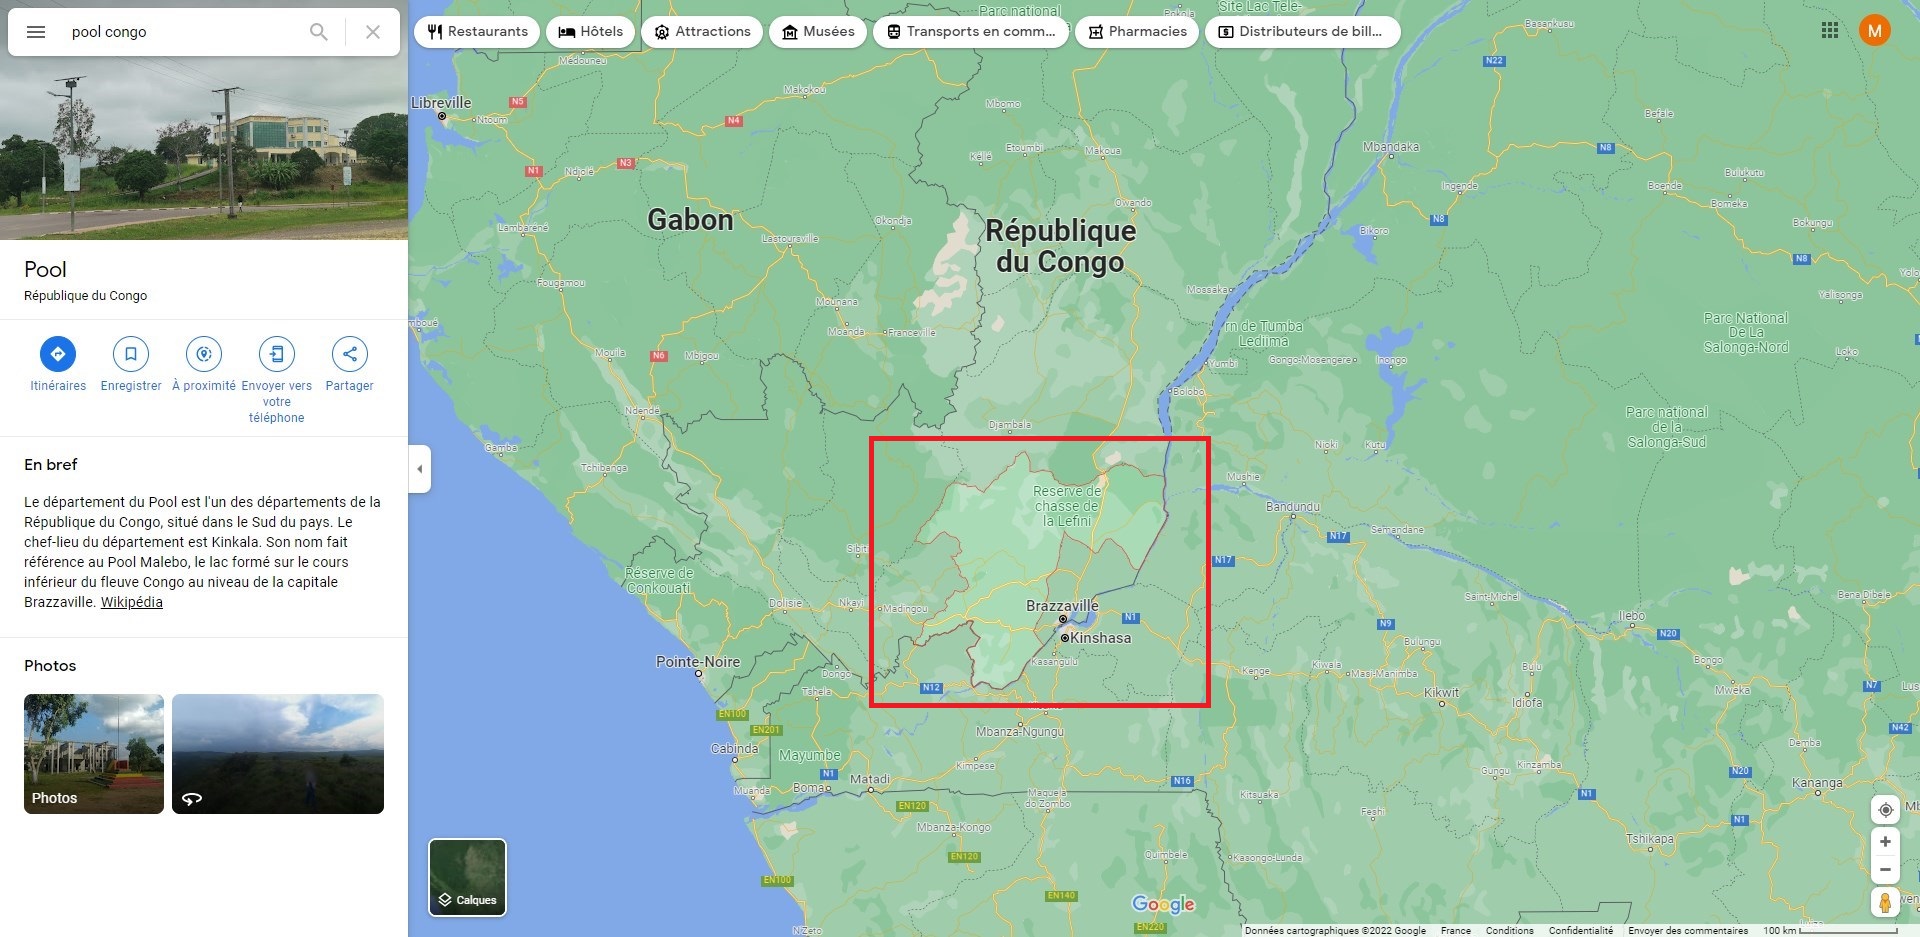1920x937 pixels.
Task: Zoom in with the plus button
Action: pyautogui.click(x=1885, y=842)
